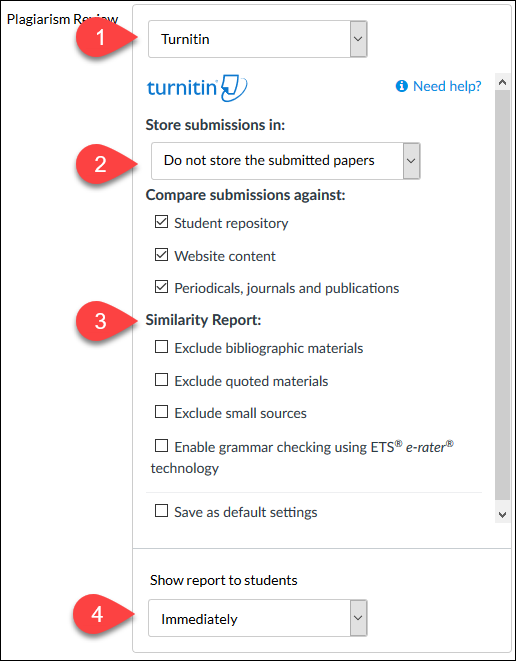Screen dimensions: 516x661
Task: Click the scrollbar down arrow
Action: [x=502, y=515]
